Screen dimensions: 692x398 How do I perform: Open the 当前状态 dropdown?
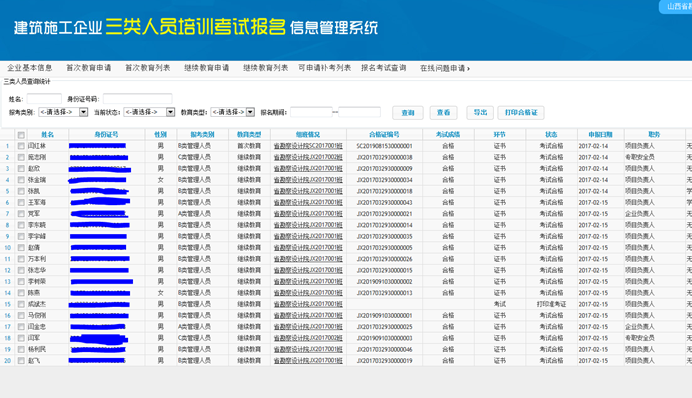coord(149,112)
